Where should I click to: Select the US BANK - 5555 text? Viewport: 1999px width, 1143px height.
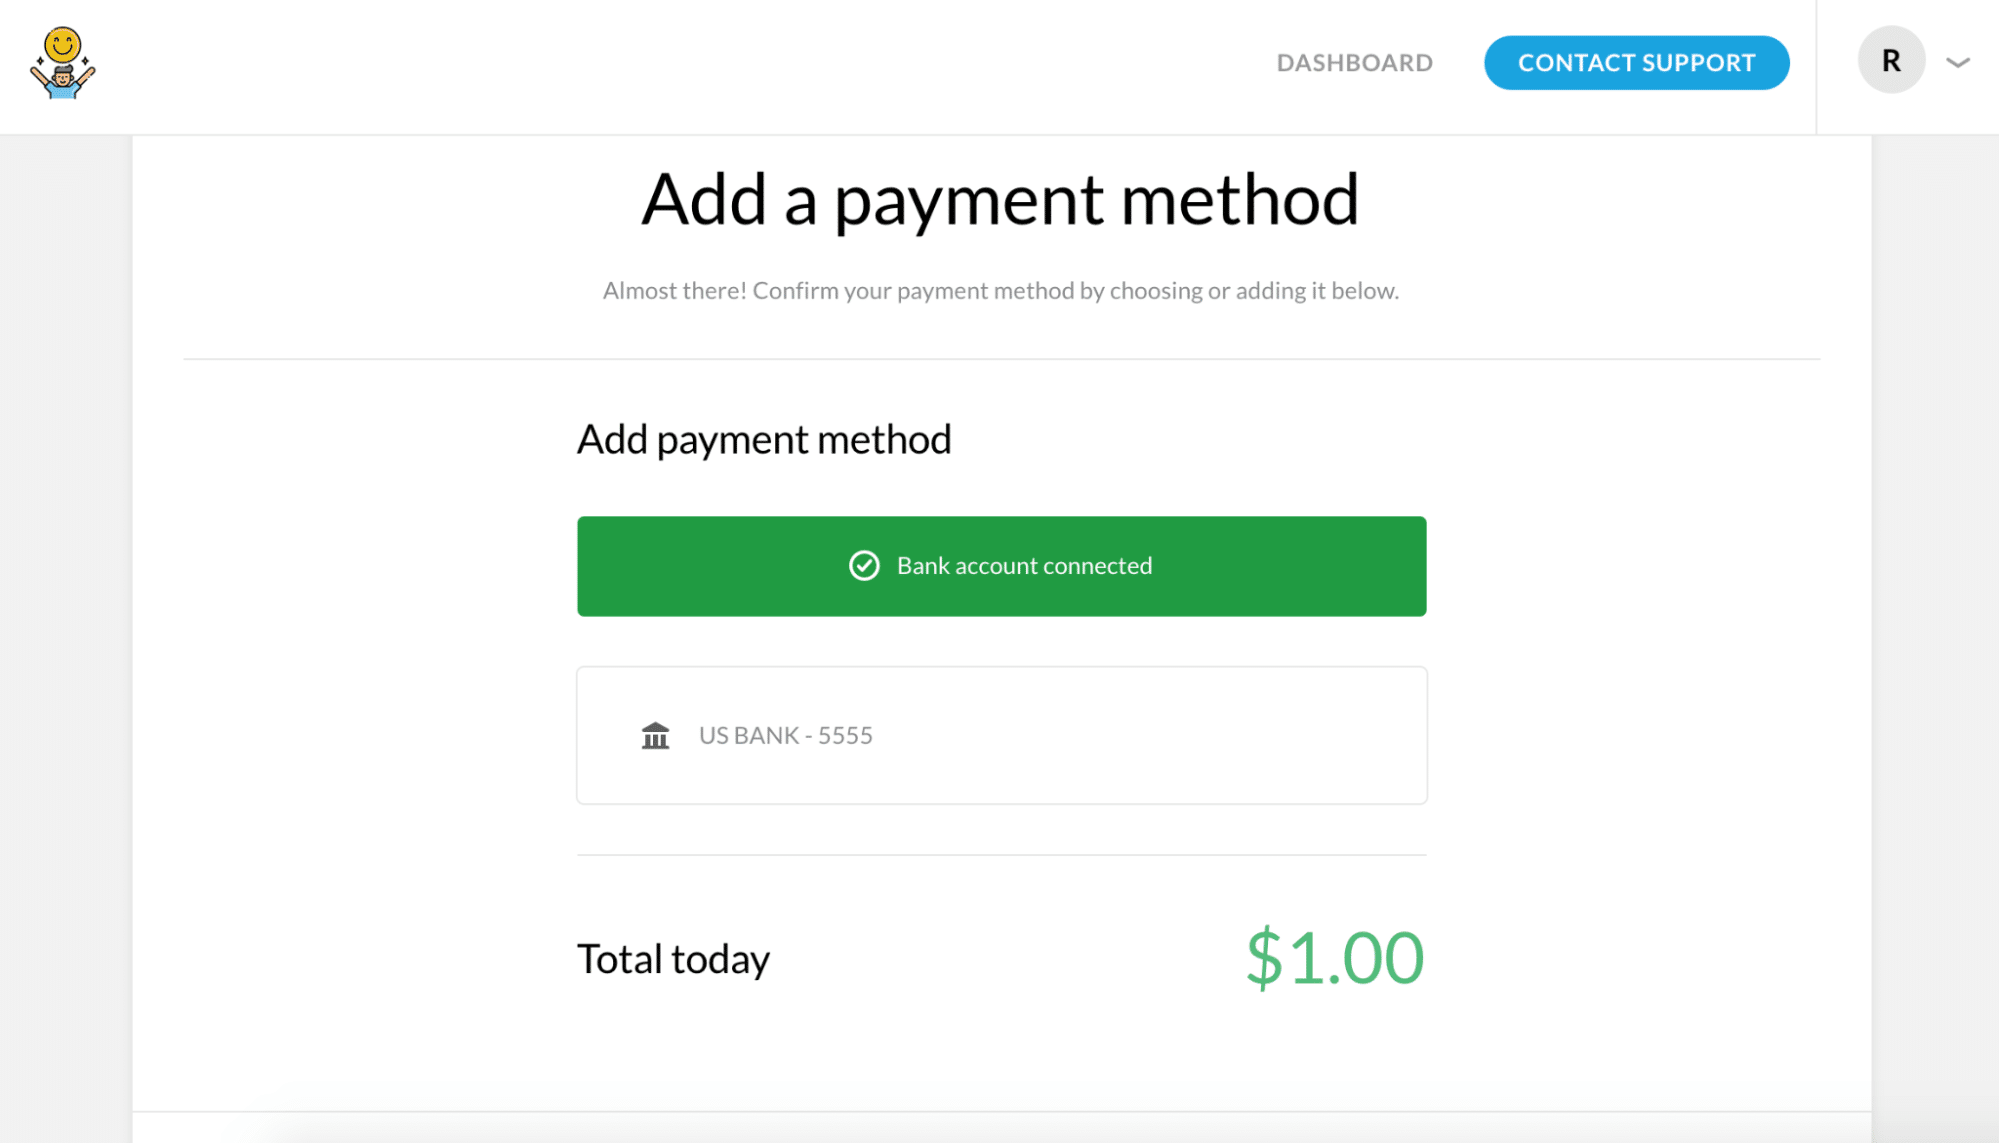click(x=785, y=736)
